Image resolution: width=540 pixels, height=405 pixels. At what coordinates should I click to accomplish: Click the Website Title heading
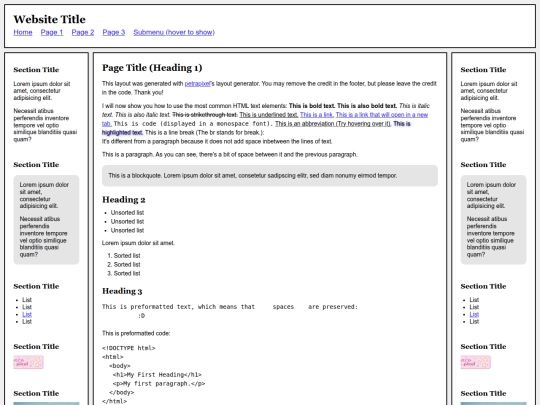point(50,19)
